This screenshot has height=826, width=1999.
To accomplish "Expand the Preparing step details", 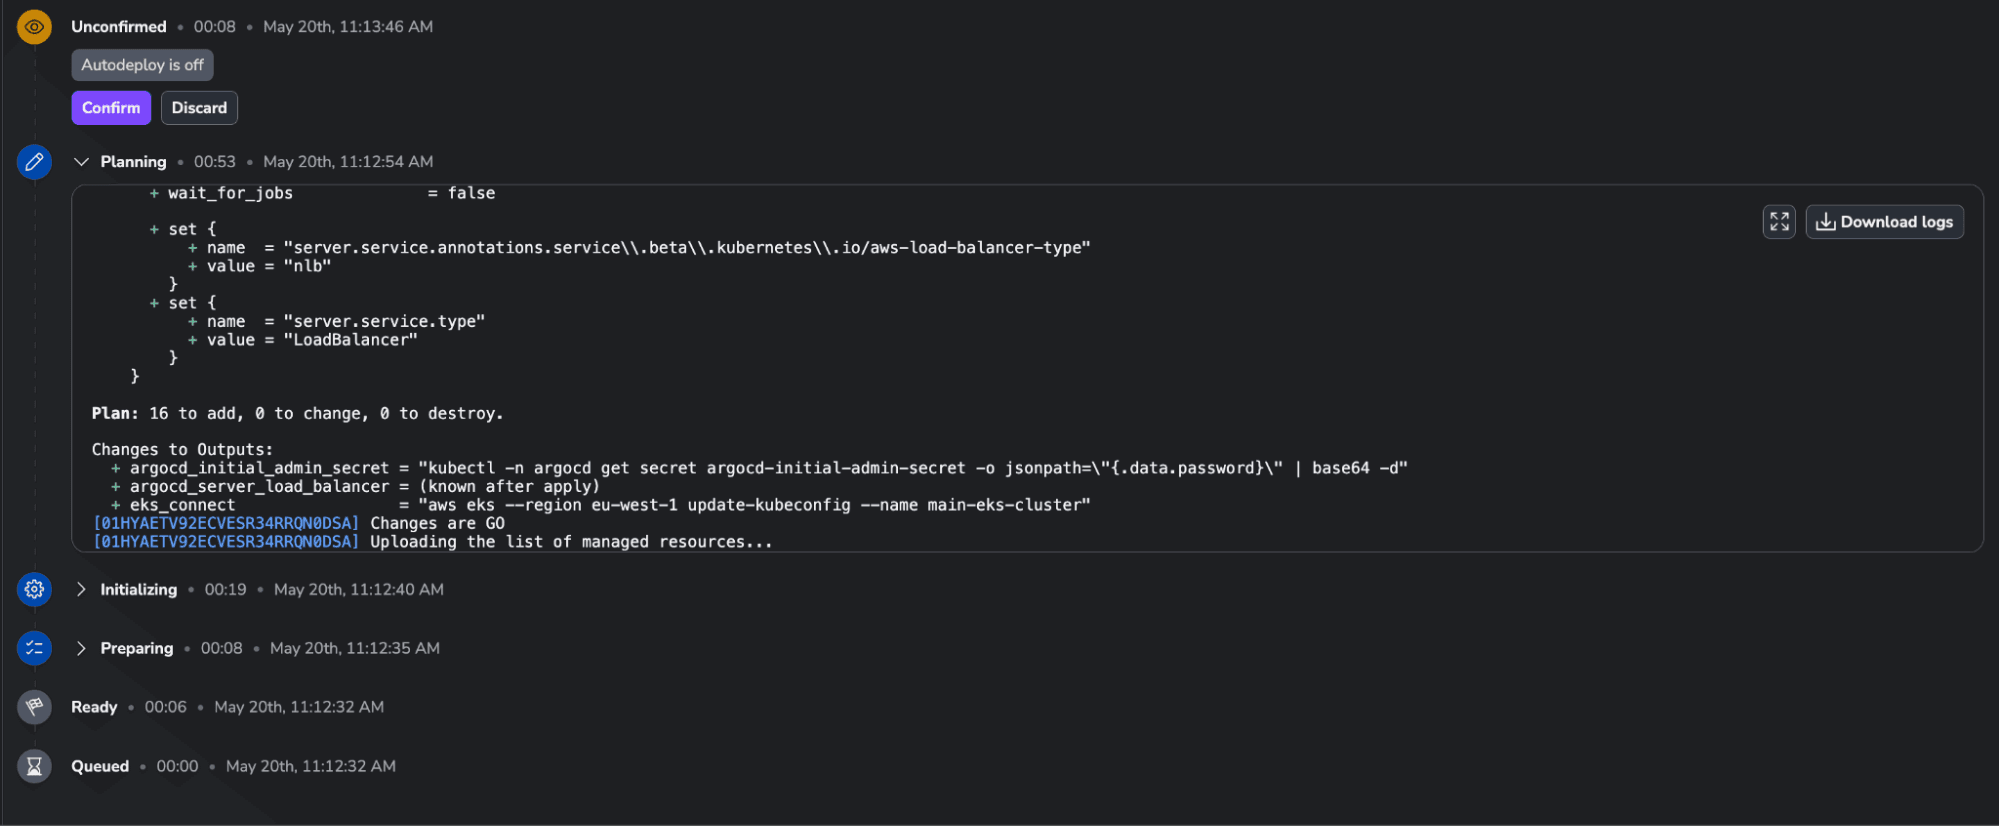I will pos(81,648).
